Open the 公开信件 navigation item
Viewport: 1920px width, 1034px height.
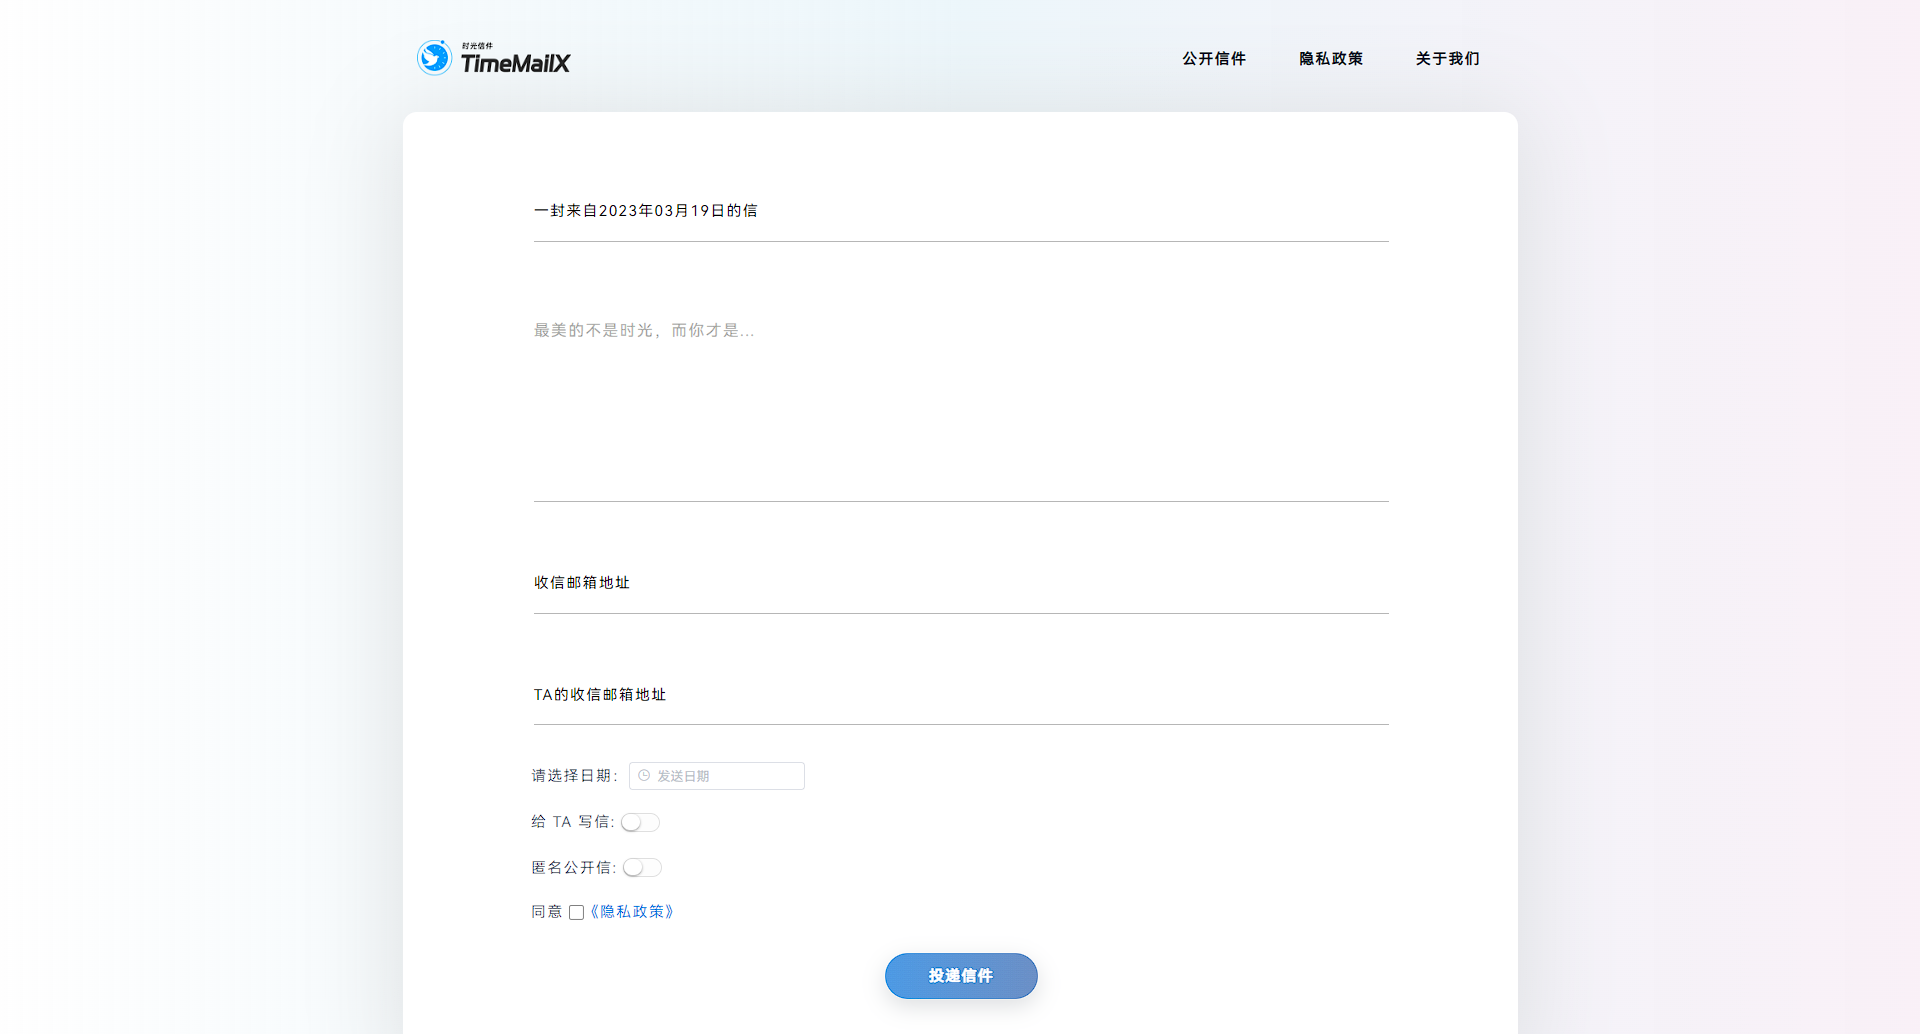[1214, 59]
